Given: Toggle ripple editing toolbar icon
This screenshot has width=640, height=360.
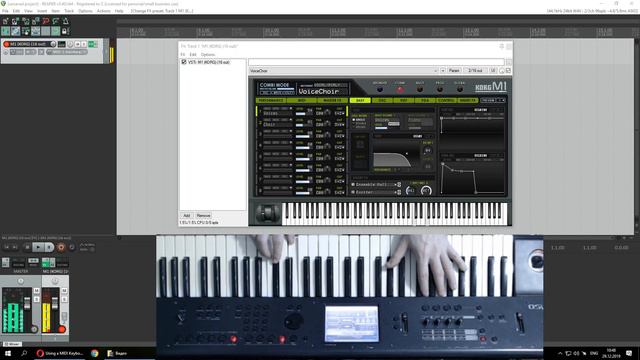Looking at the screenshot, I should 26,31.
